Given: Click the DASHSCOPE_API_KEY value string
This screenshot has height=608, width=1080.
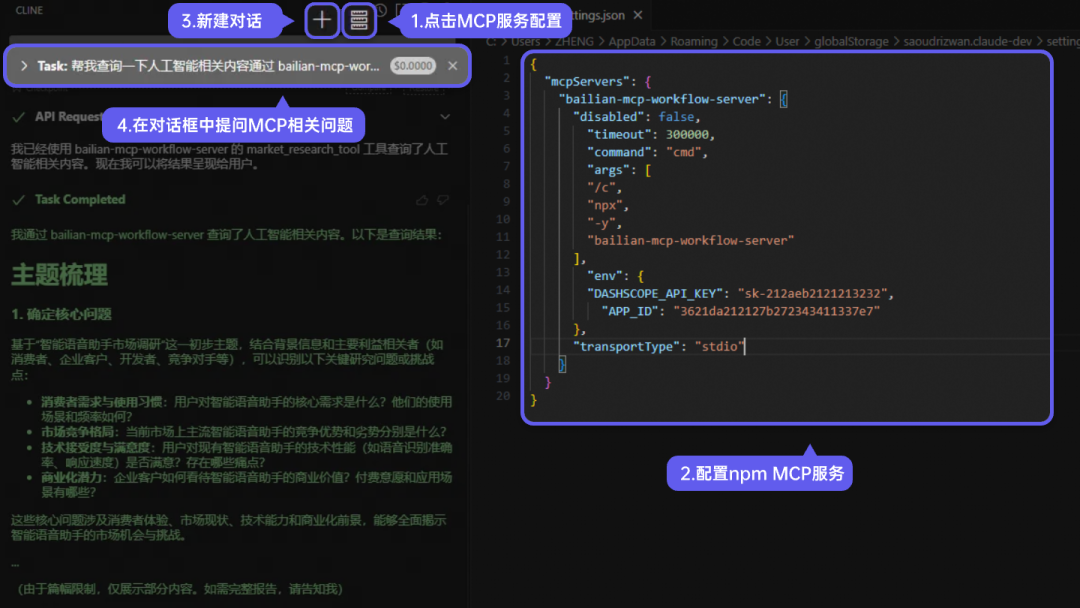Looking at the screenshot, I should pyautogui.click(x=813, y=293).
